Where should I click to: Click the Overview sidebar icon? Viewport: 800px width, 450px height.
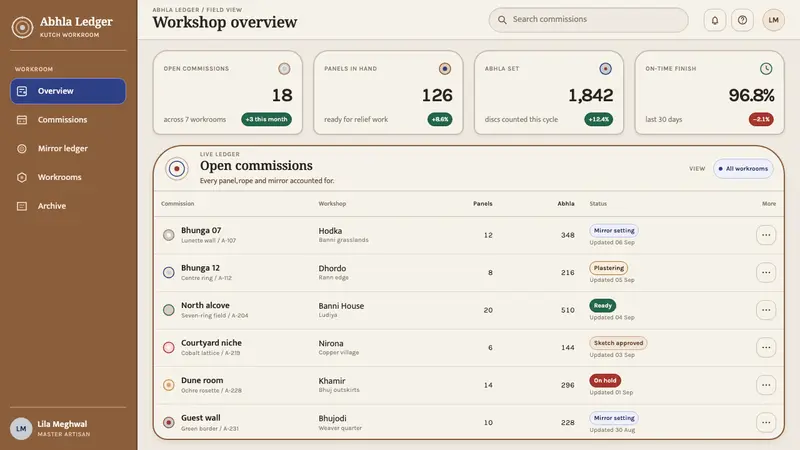click(x=22, y=91)
